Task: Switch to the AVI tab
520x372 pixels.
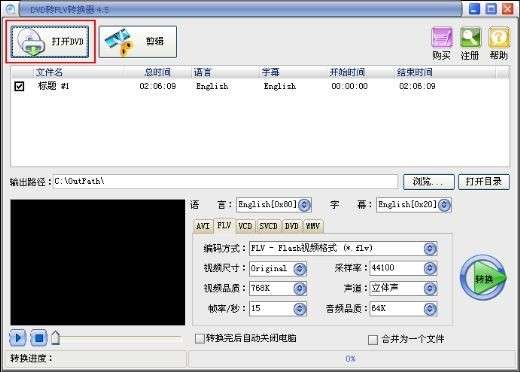Action: coord(203,226)
